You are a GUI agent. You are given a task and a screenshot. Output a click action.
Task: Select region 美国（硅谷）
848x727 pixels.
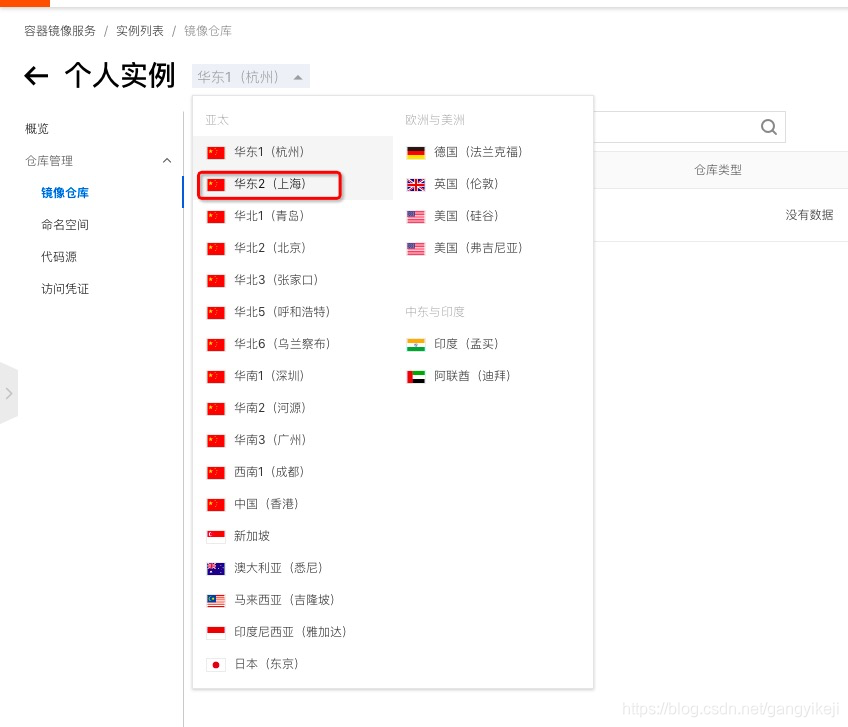493,216
